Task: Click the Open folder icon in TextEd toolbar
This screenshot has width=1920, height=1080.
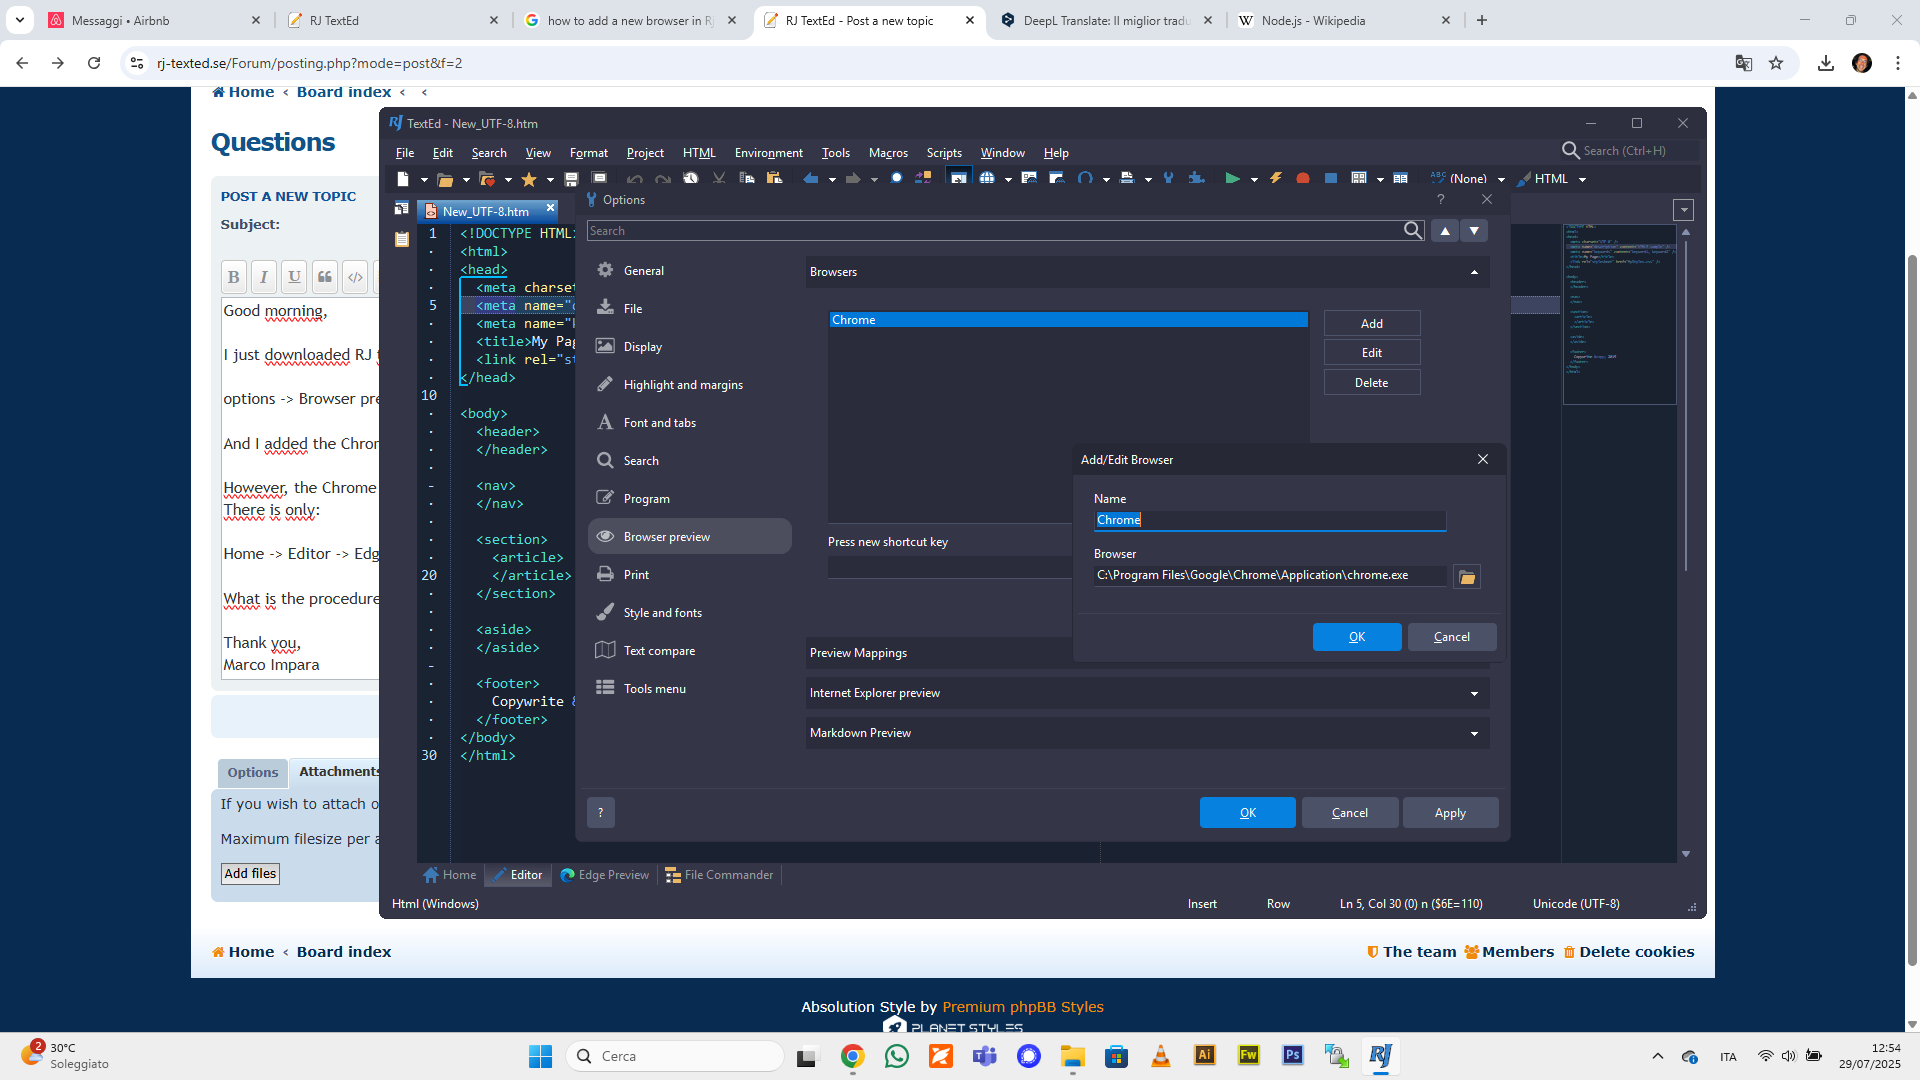Action: (x=445, y=179)
